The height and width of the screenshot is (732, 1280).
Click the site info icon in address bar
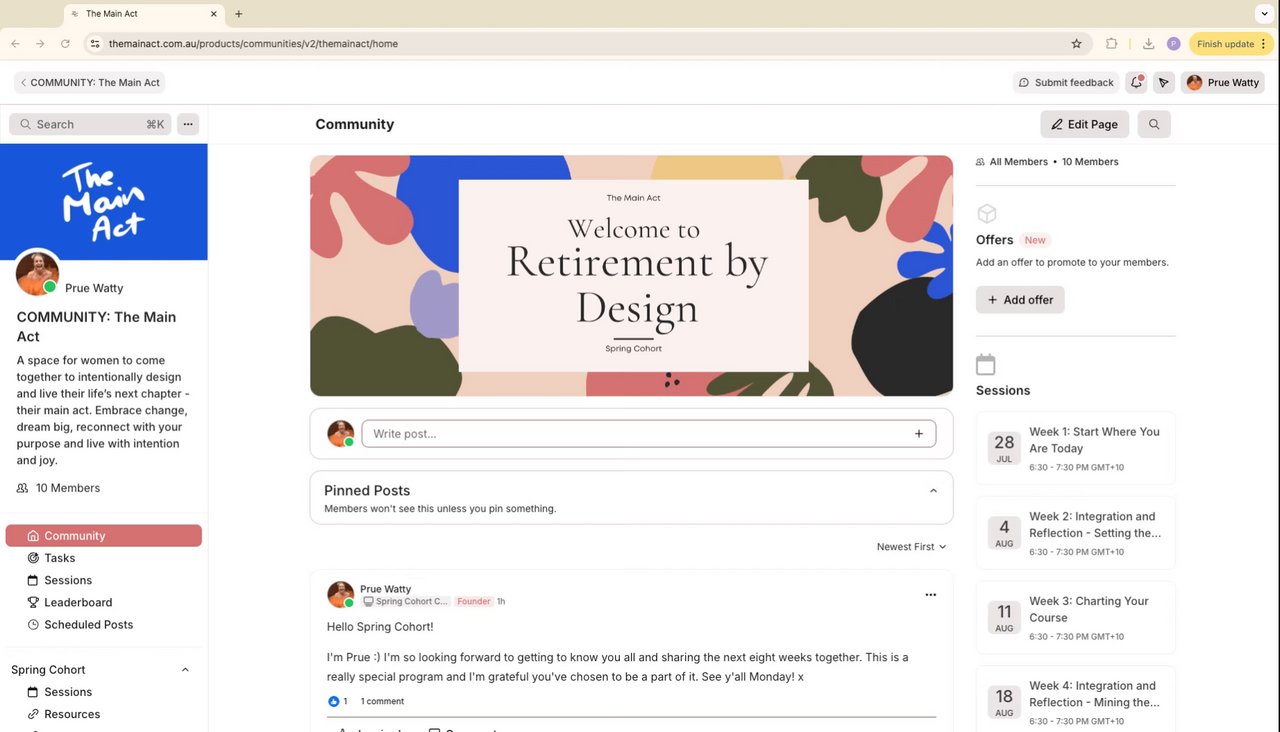(x=95, y=44)
